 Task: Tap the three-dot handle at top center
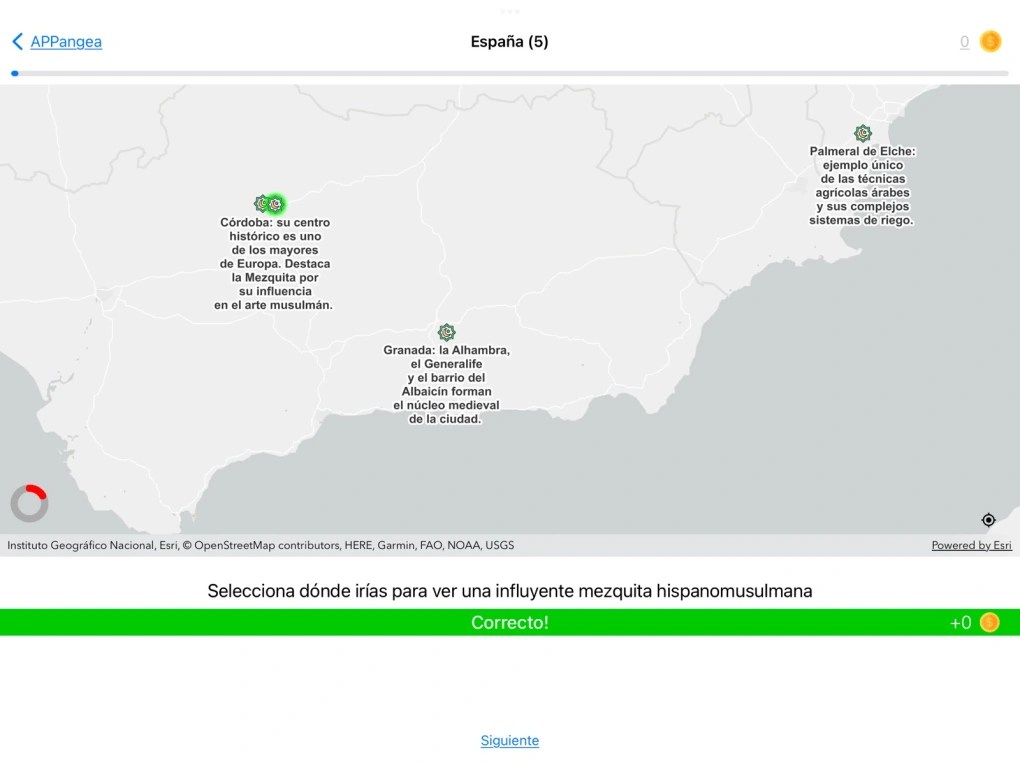tap(510, 11)
